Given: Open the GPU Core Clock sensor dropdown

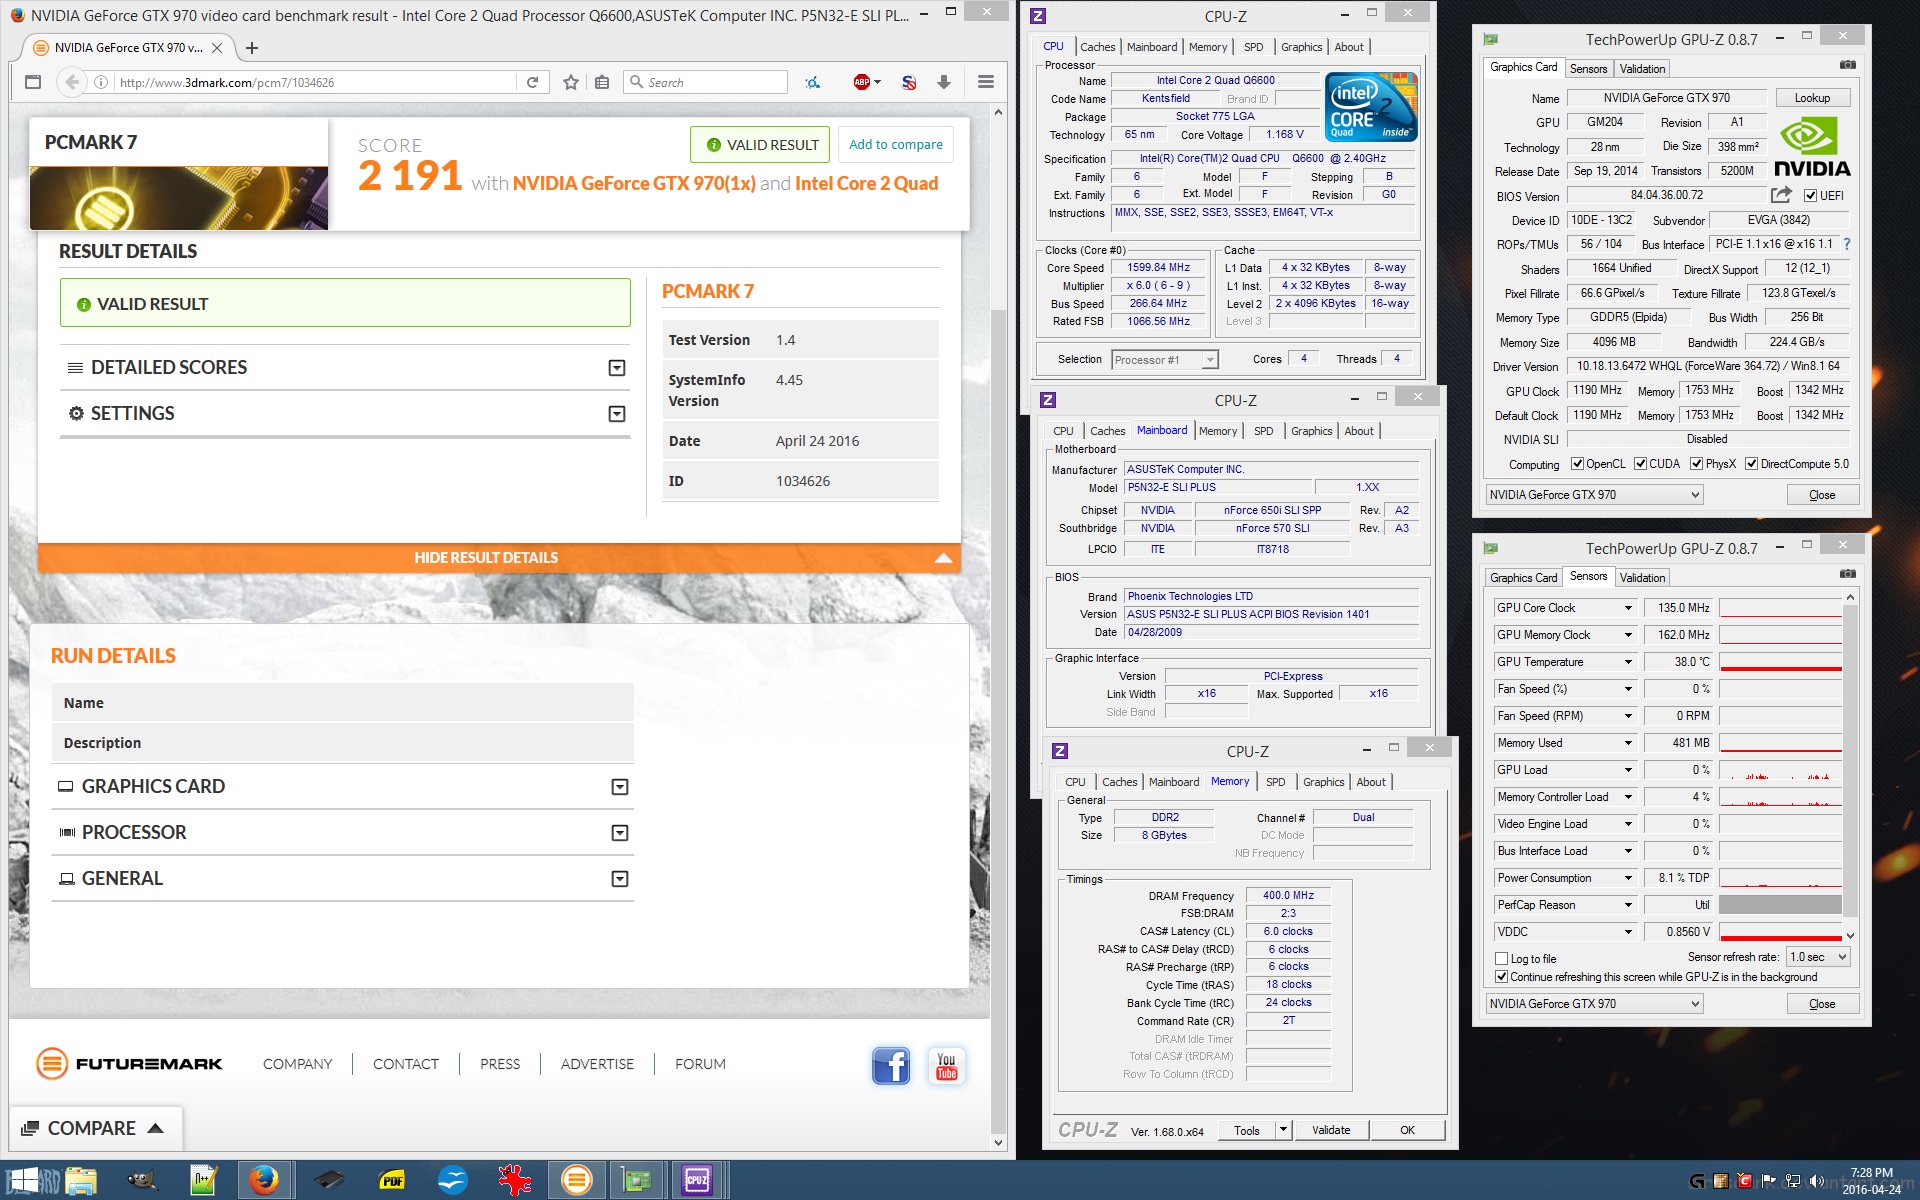Looking at the screenshot, I should (1628, 608).
